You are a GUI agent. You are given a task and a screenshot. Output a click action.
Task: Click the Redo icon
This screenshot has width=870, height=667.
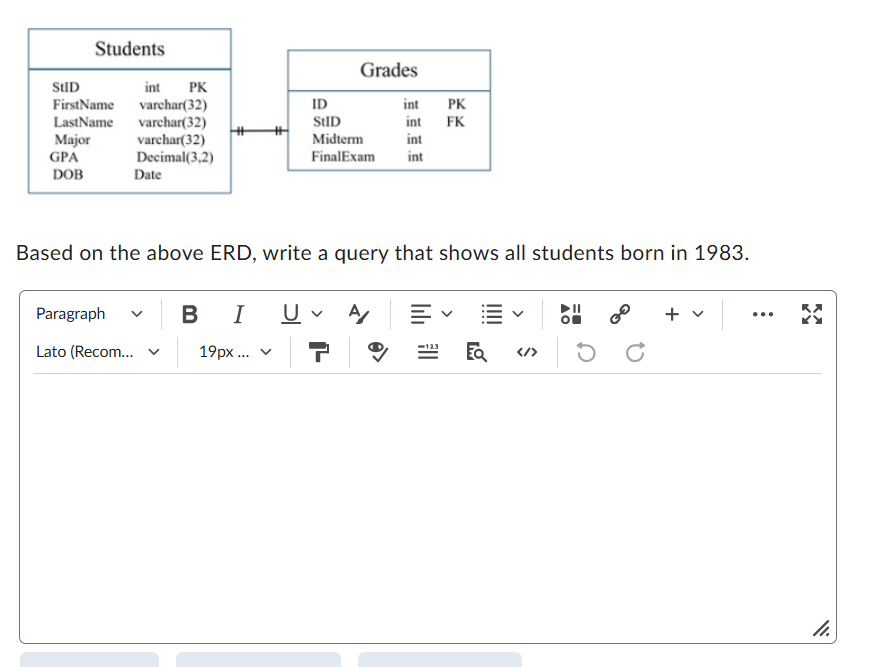(633, 352)
